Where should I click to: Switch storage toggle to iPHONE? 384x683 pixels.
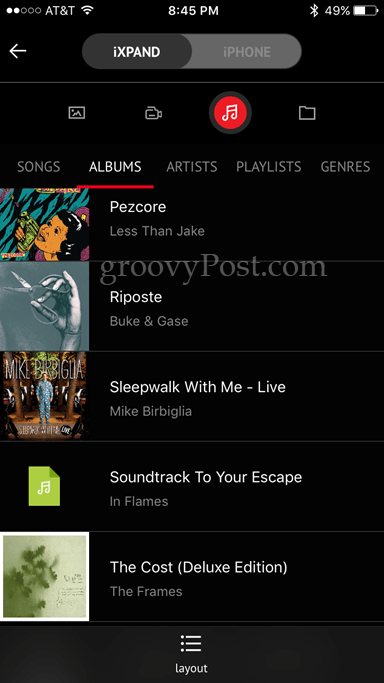[x=246, y=52]
